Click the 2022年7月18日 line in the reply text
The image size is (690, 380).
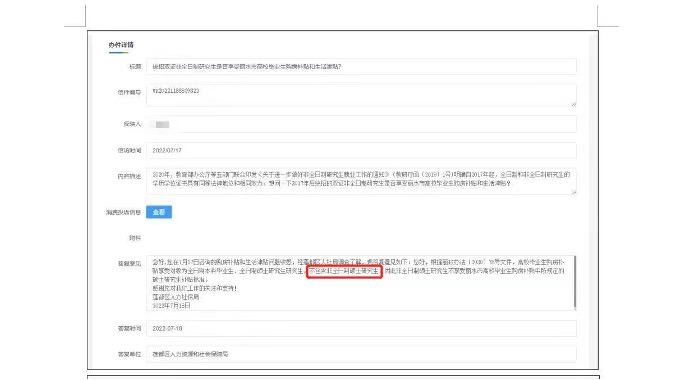pos(172,305)
